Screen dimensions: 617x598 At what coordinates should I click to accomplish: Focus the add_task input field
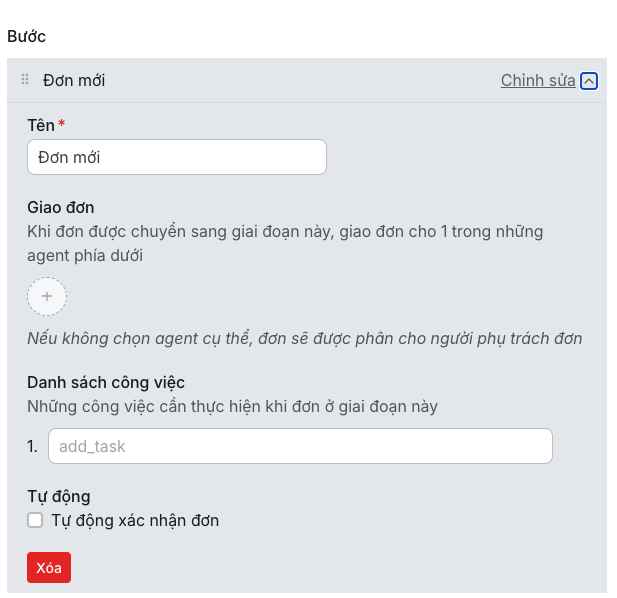(x=300, y=446)
